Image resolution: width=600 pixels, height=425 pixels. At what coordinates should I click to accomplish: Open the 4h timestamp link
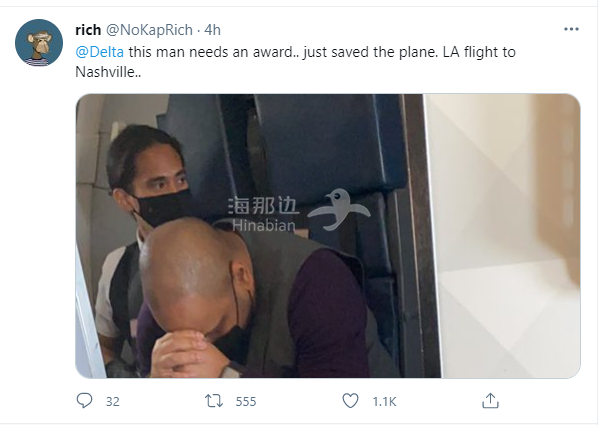[x=212, y=30]
